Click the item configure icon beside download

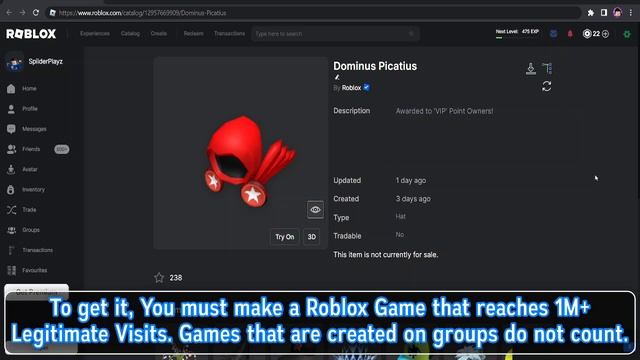pyautogui.click(x=547, y=68)
